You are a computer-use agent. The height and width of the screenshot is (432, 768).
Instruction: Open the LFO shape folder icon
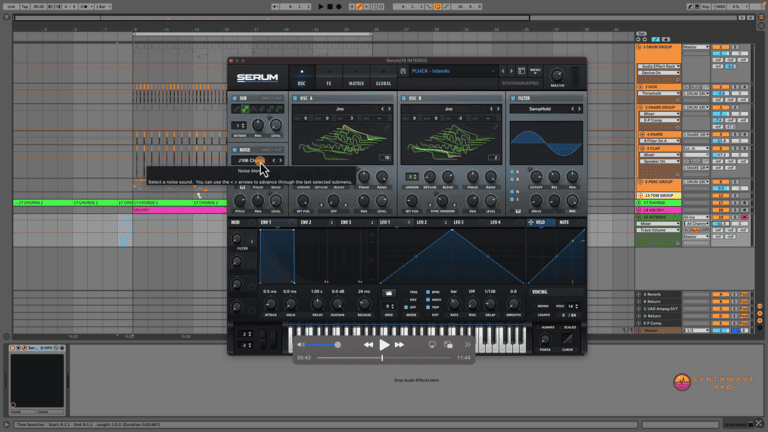[x=388, y=293]
